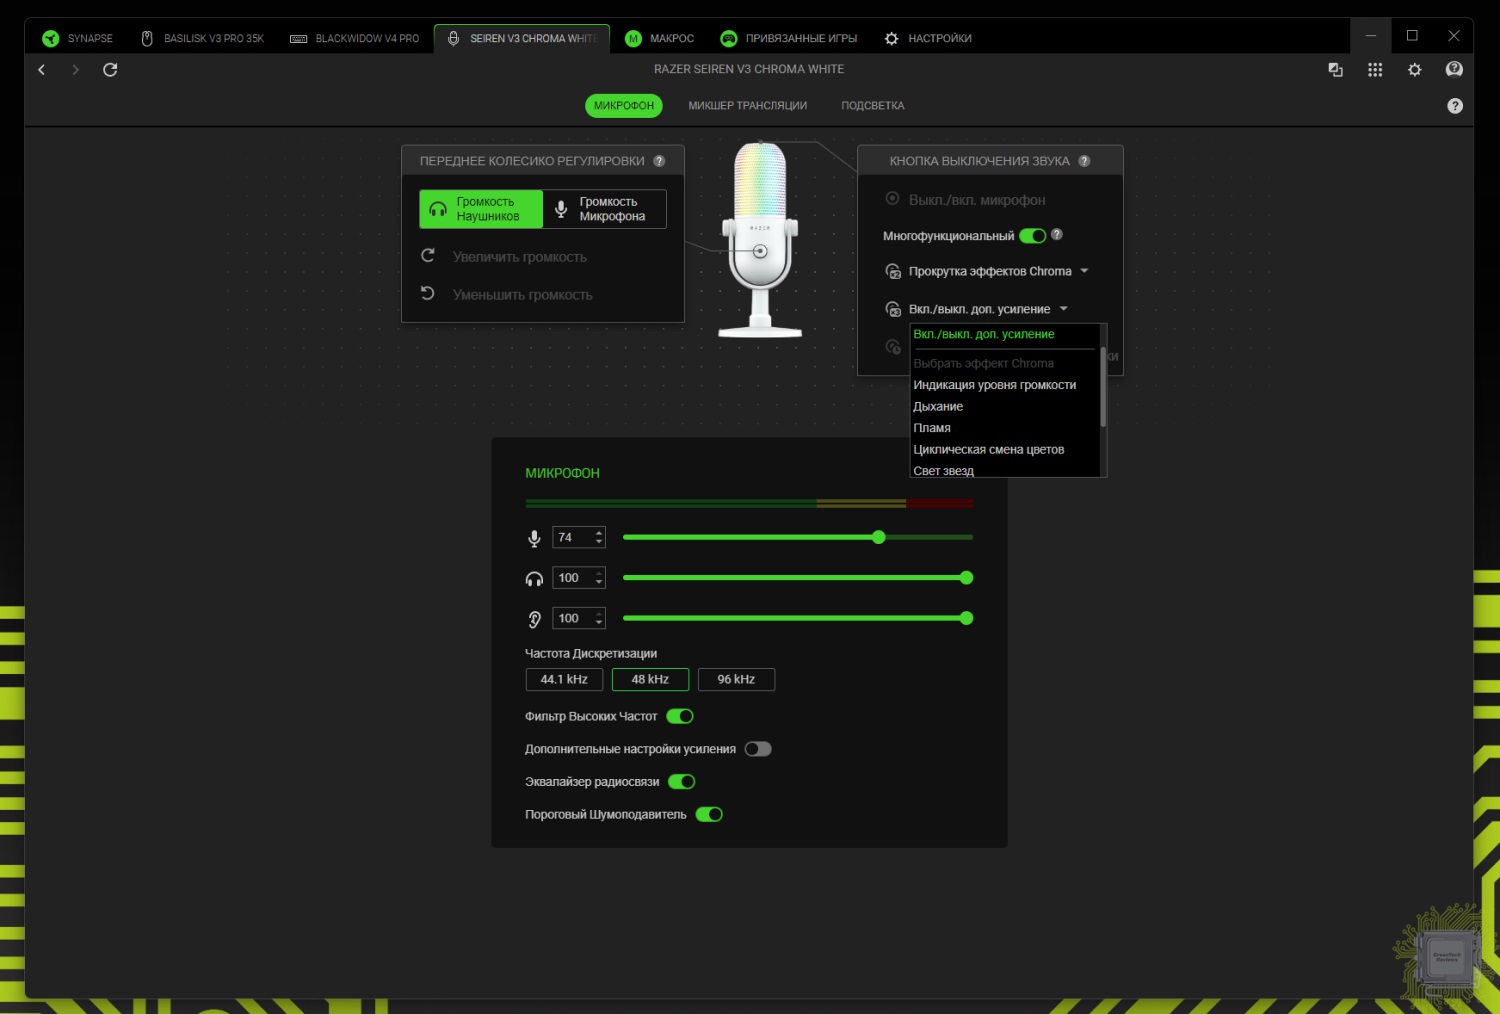1500x1014 pixels.
Task: Click the refresh icon in navigation bar
Action: click(110, 70)
